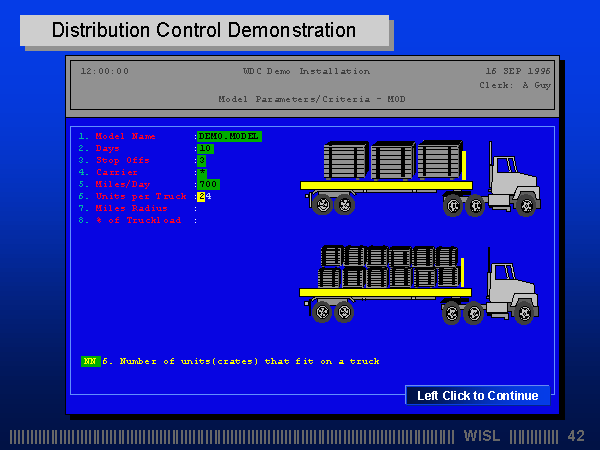This screenshot has width=600, height=450.
Task: Click the Left Click to Continue button
Action: (x=478, y=395)
